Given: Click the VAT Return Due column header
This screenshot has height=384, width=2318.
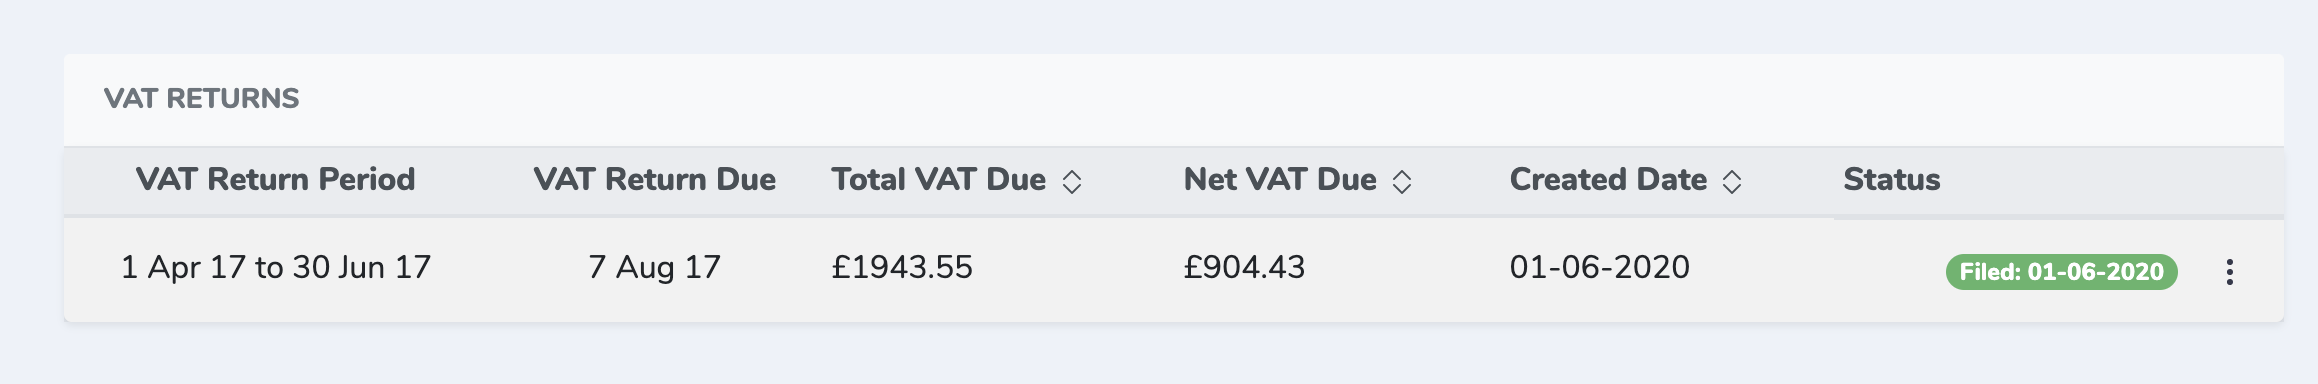Looking at the screenshot, I should pyautogui.click(x=654, y=179).
